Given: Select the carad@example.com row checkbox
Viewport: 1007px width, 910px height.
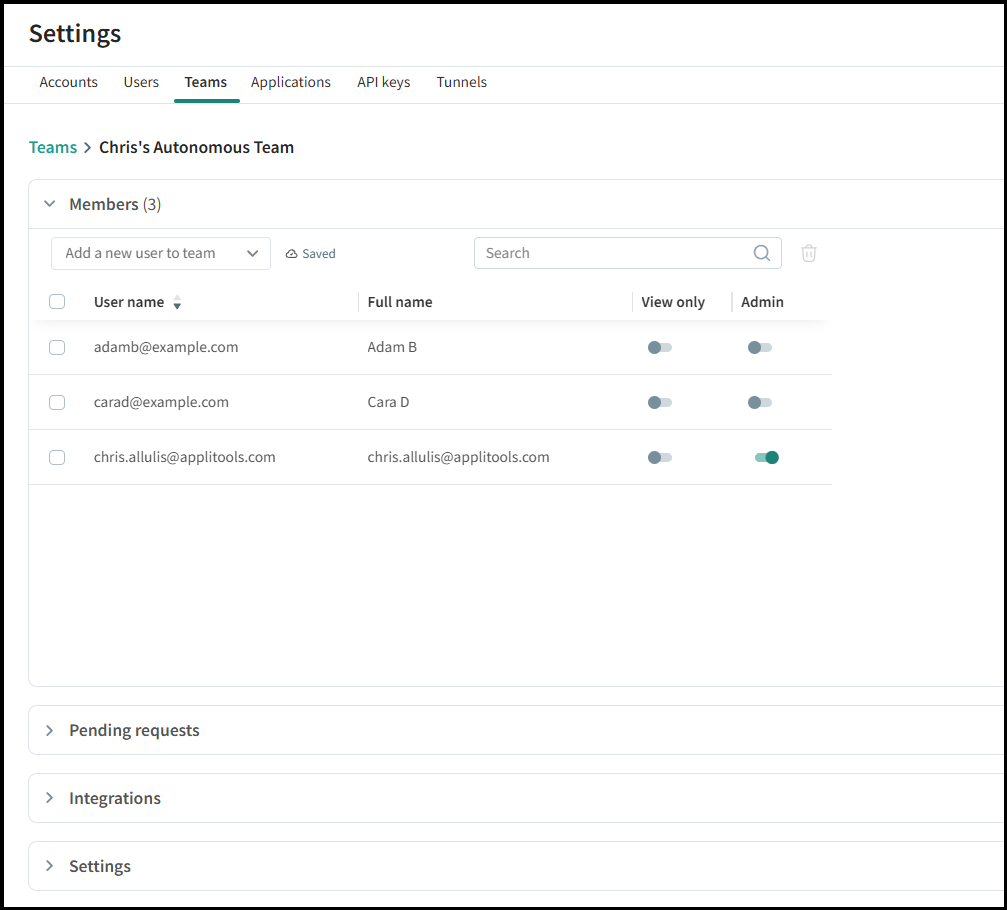Looking at the screenshot, I should click(x=57, y=402).
